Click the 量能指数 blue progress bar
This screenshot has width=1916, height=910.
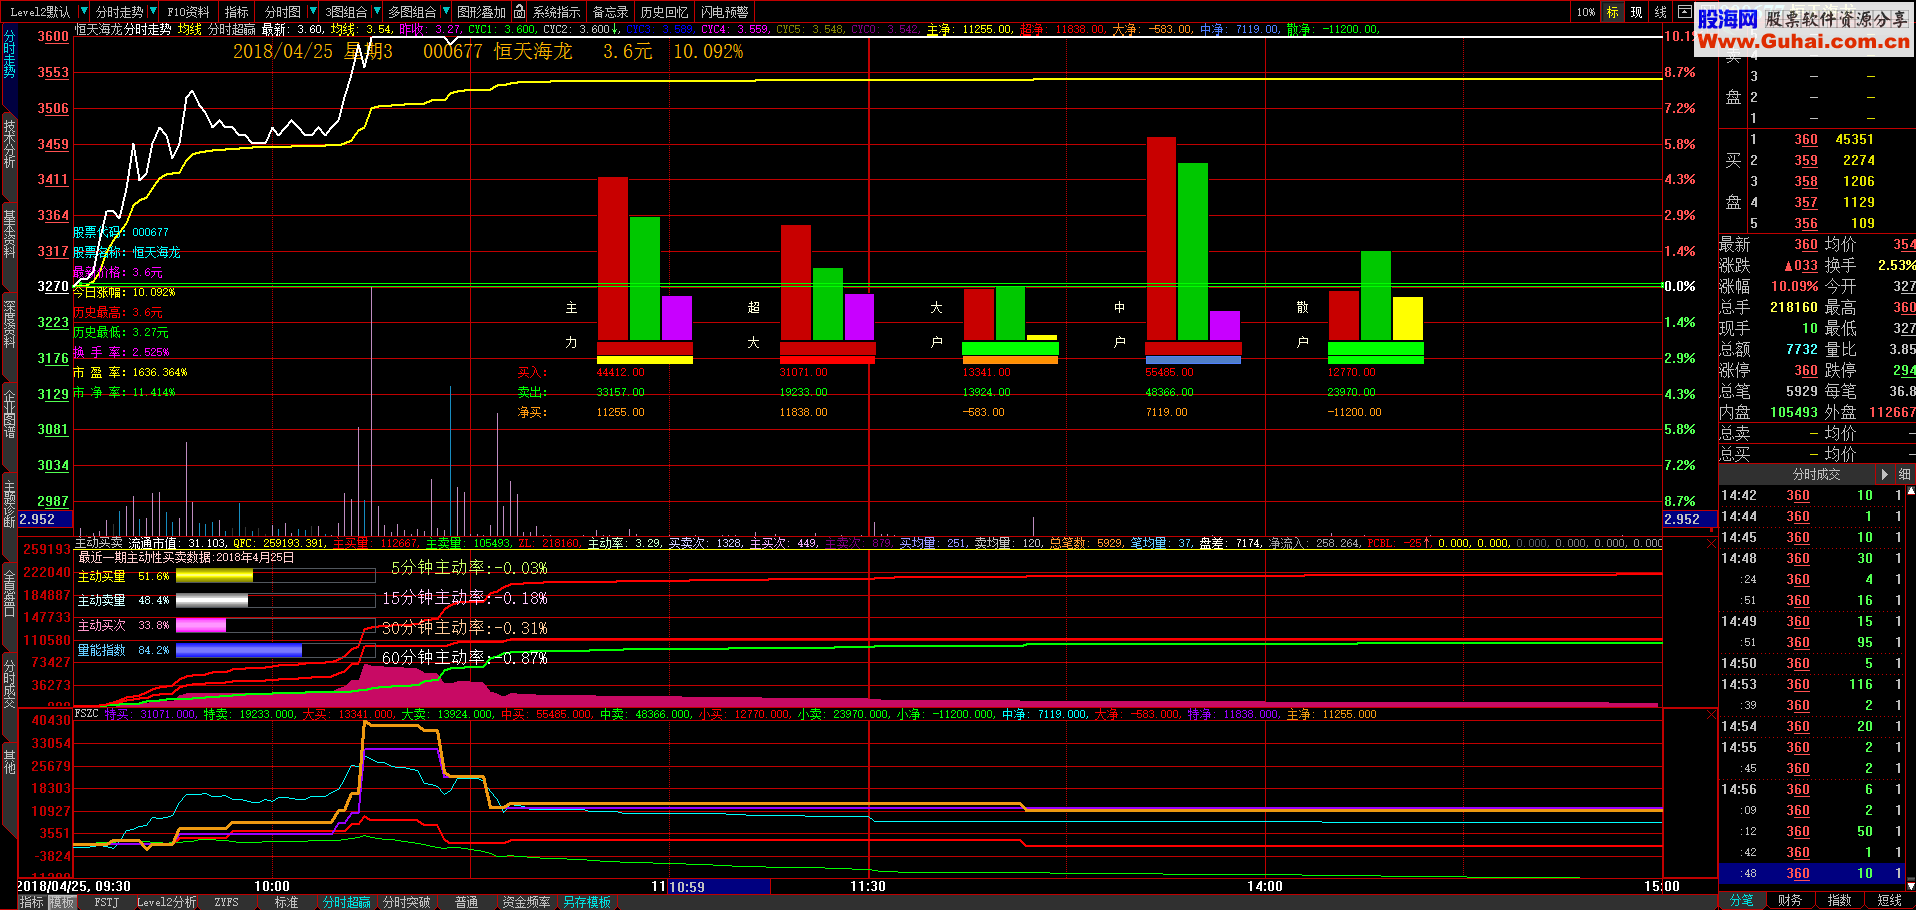(239, 650)
